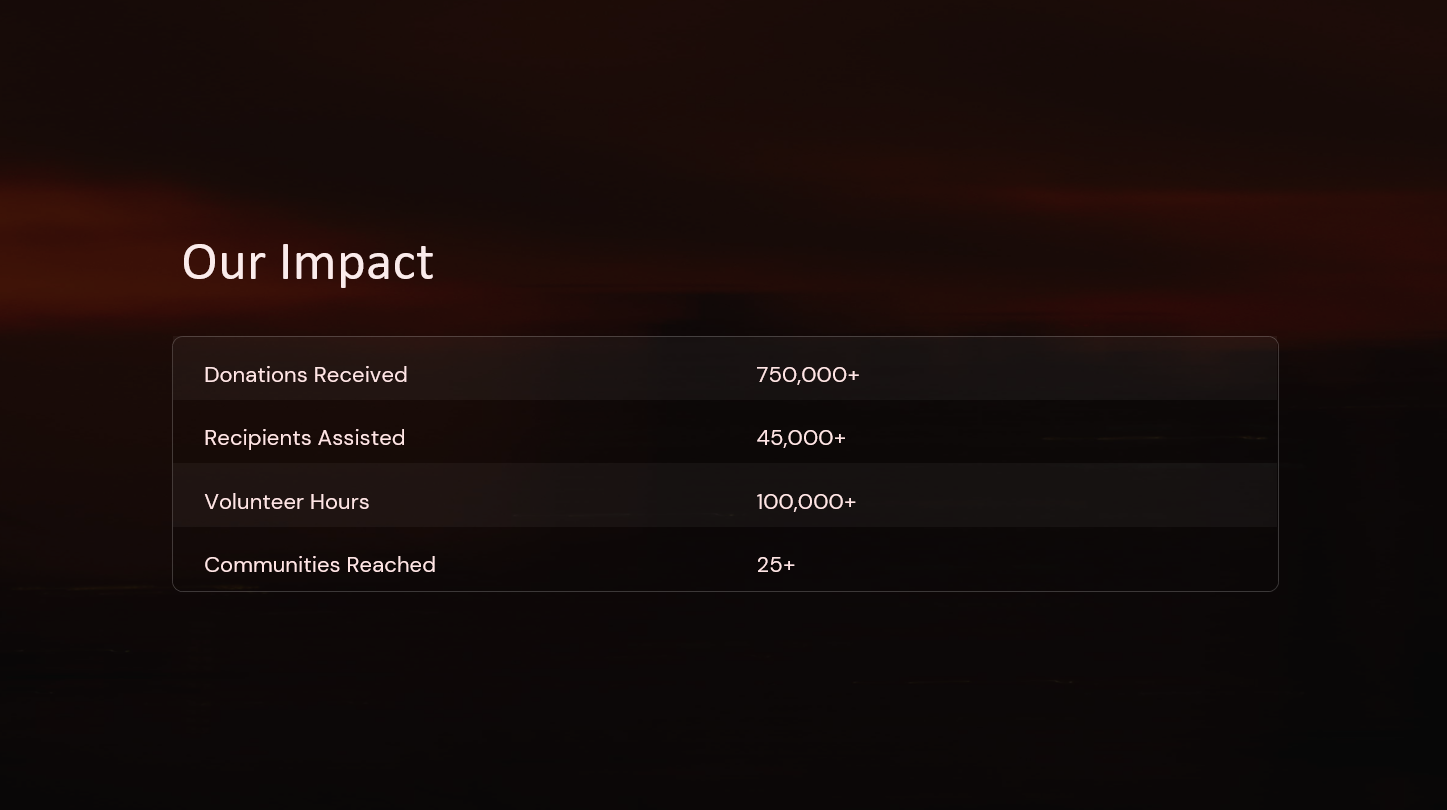Click the word Hours in third row
The image size is (1447, 810).
coord(340,502)
